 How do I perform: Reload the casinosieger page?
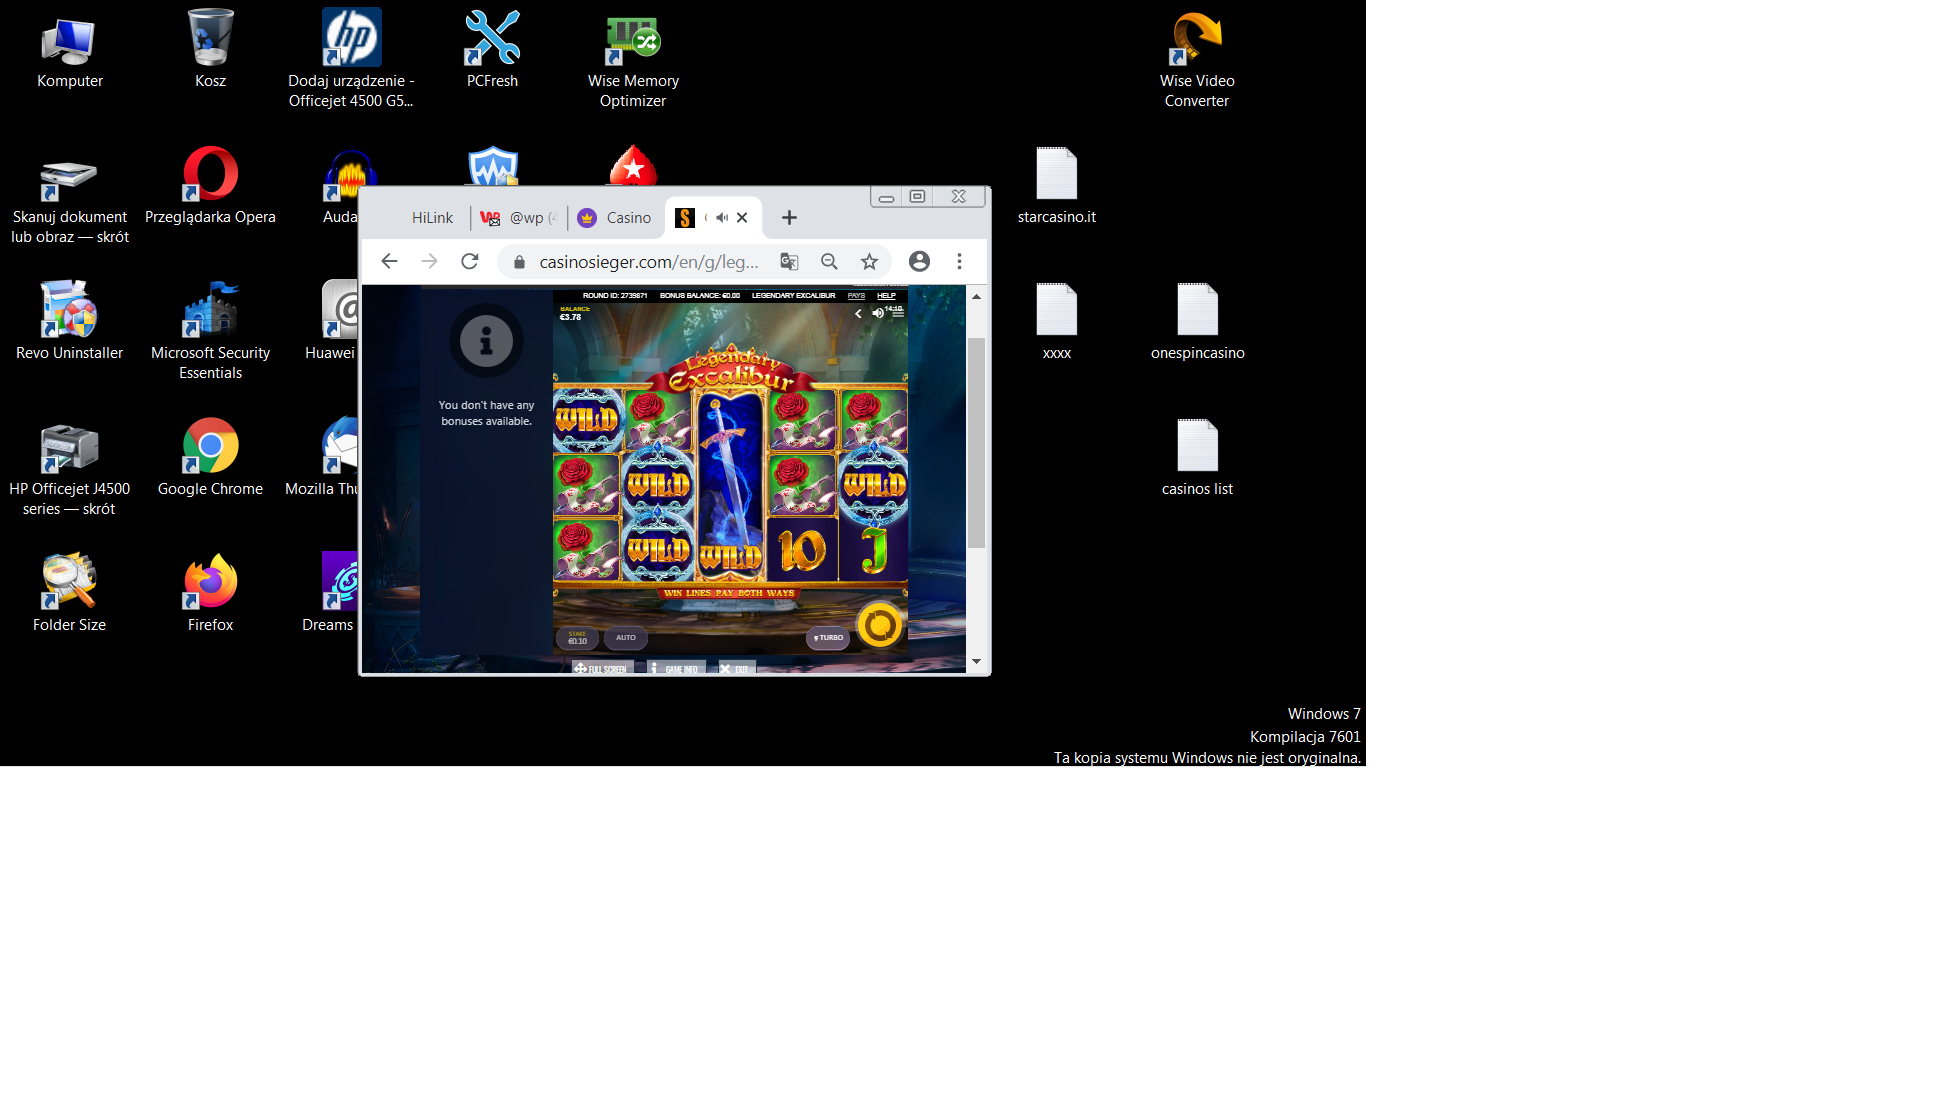(x=469, y=262)
